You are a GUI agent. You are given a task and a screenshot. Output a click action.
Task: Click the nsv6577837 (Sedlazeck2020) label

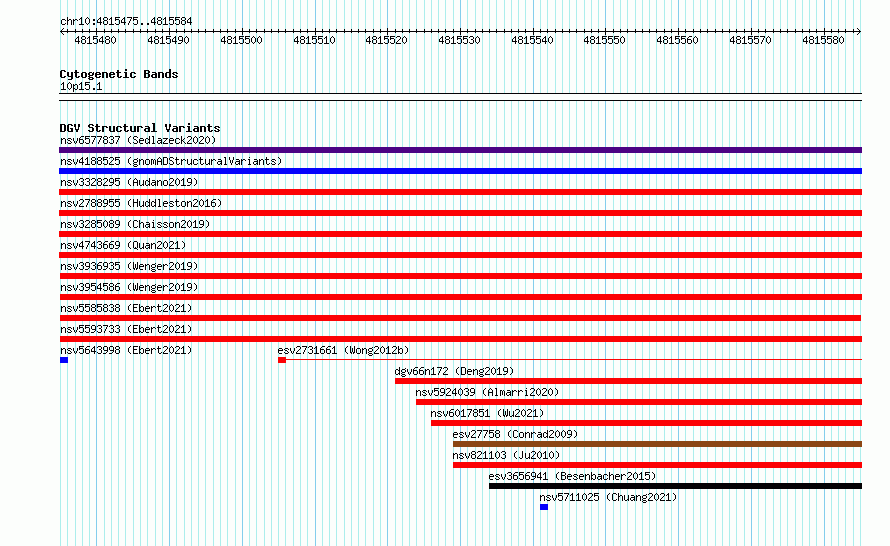tap(138, 140)
